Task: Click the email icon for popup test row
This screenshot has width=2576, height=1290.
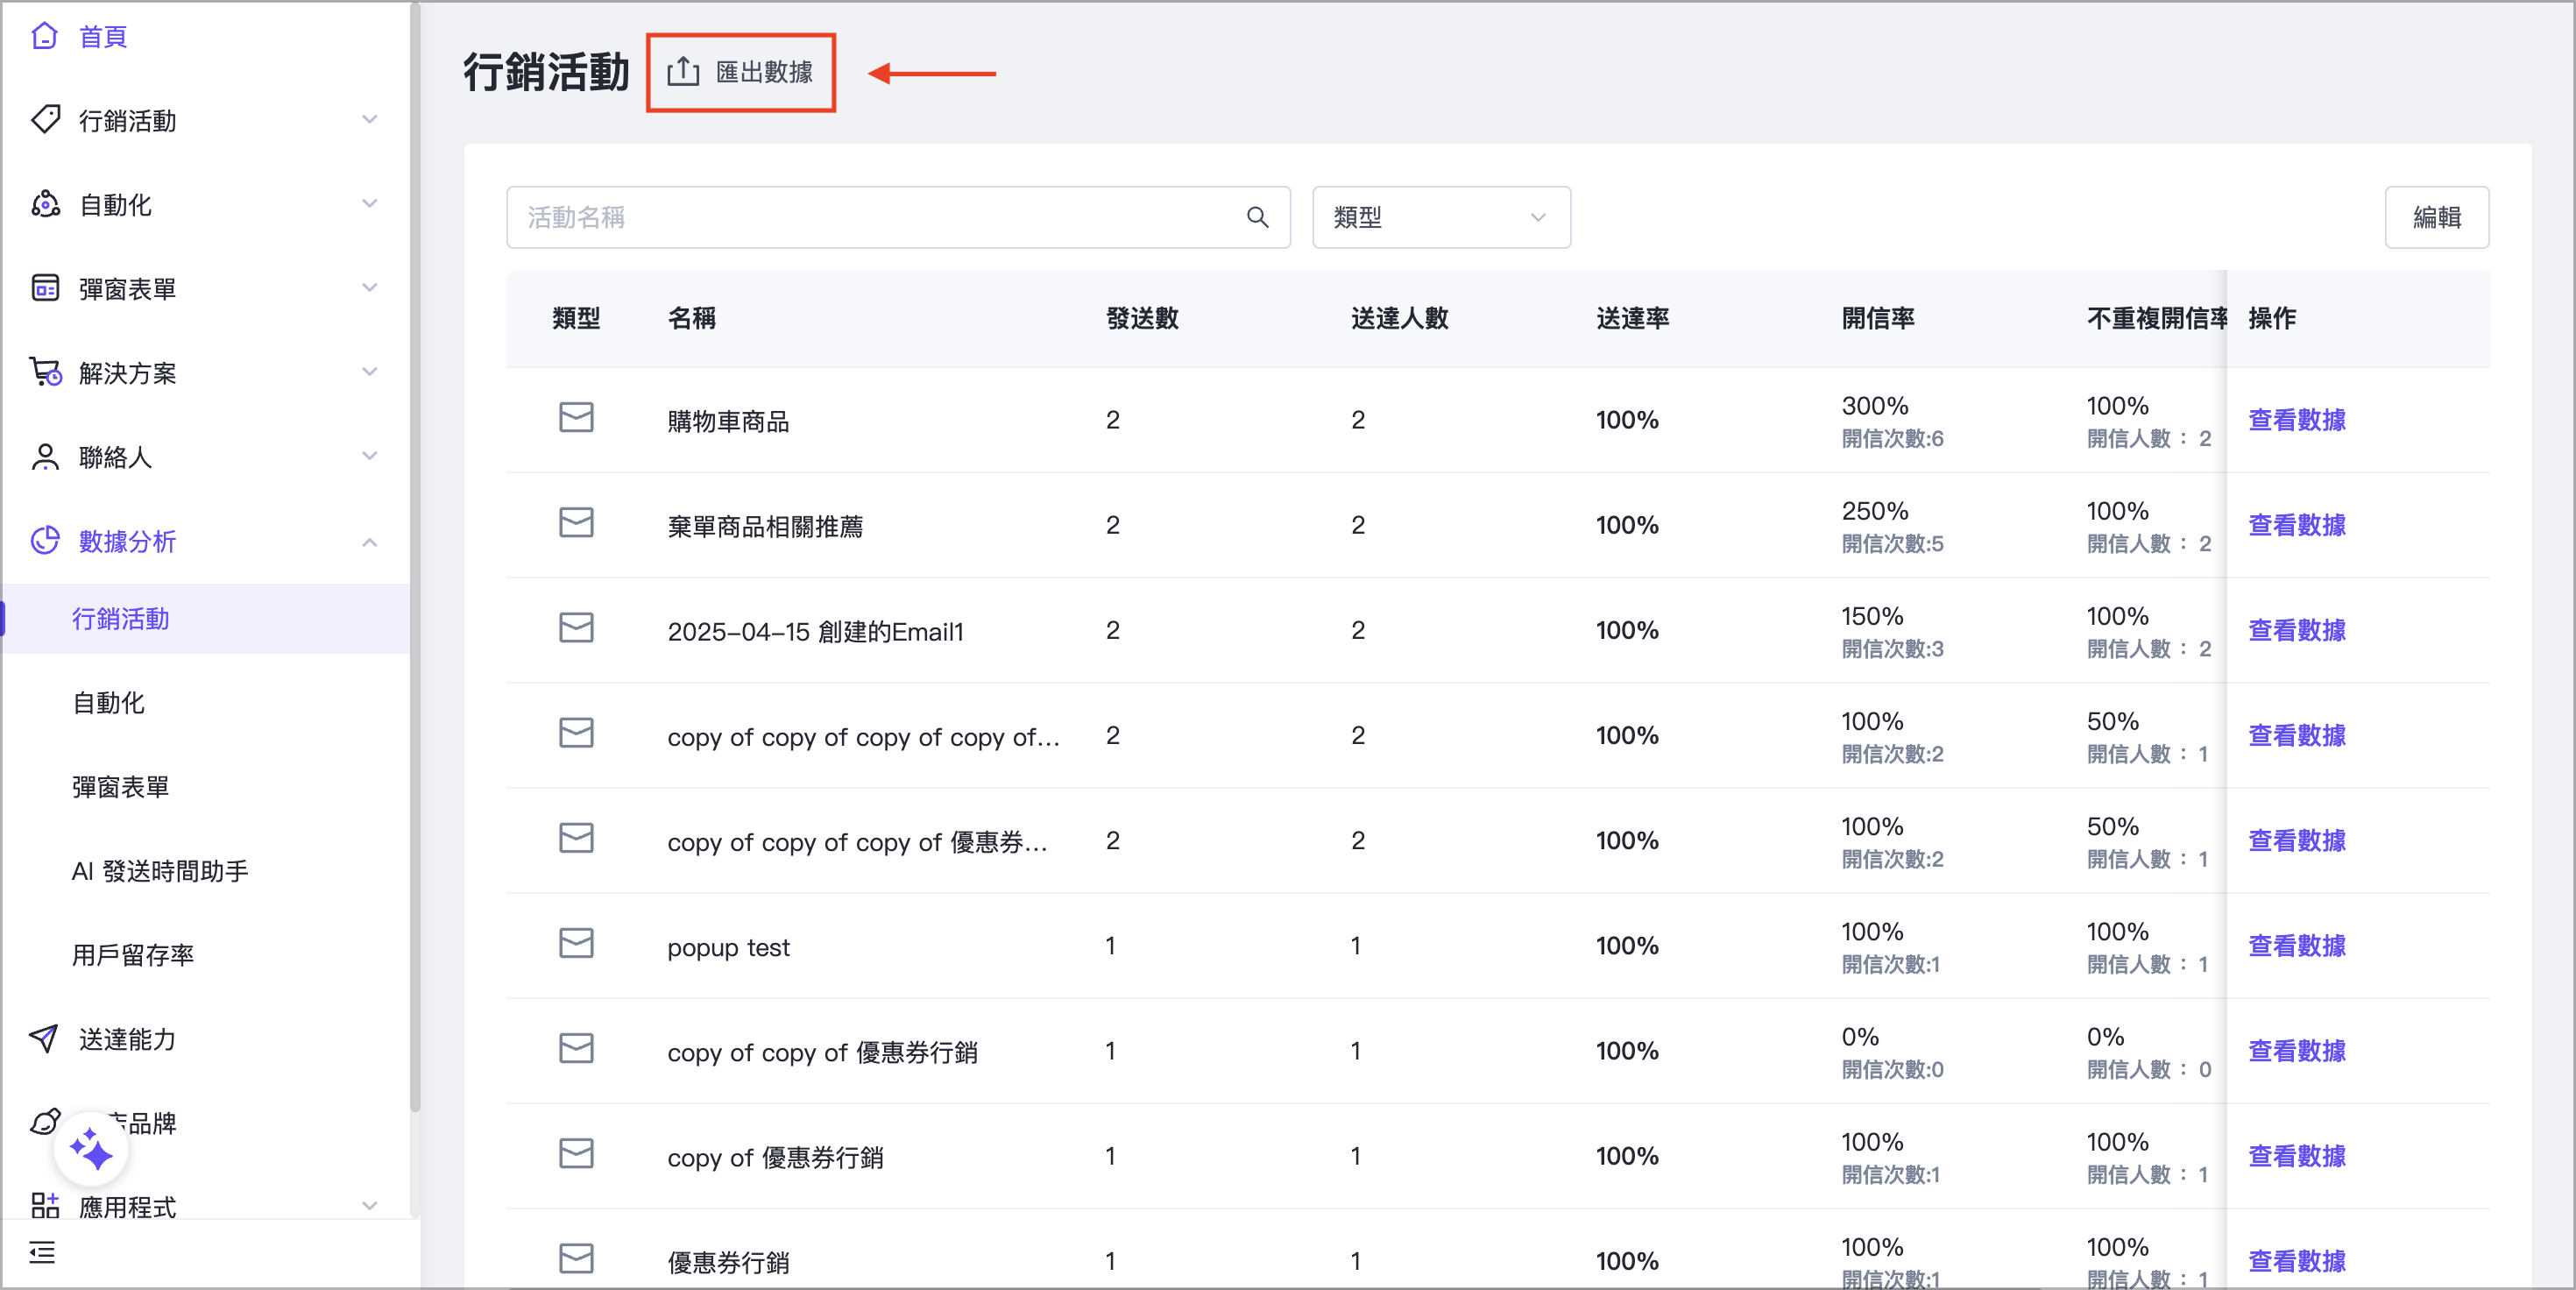Action: 576,944
